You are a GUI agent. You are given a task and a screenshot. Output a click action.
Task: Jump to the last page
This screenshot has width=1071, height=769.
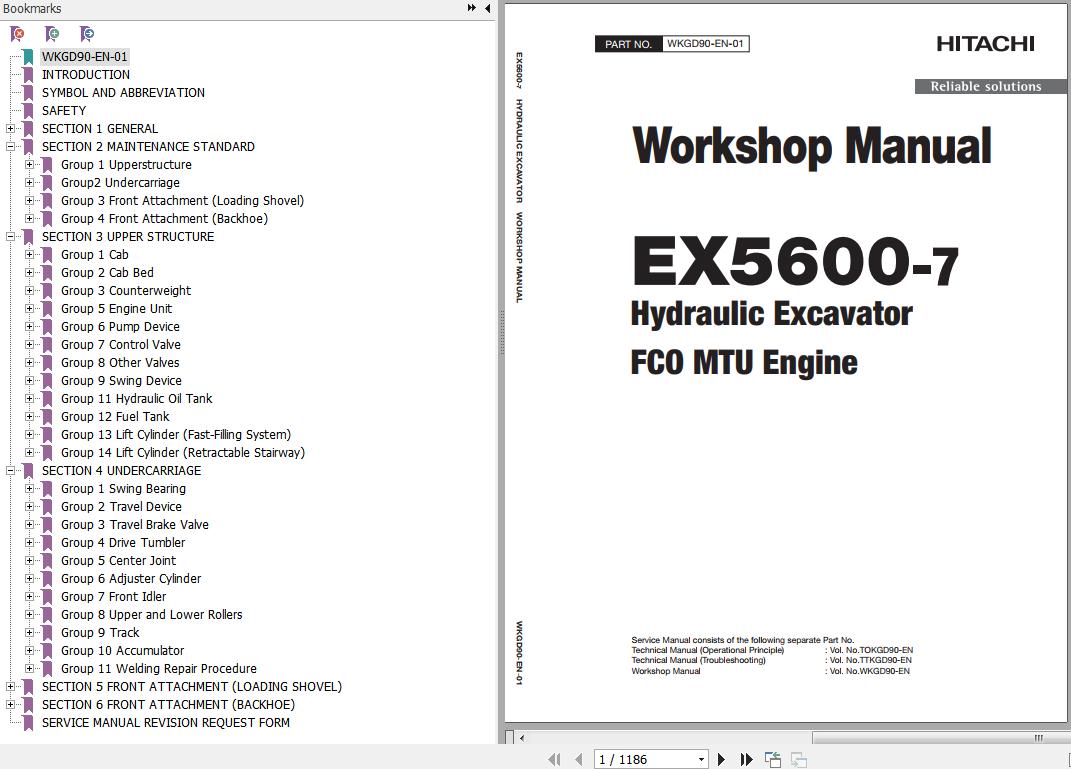point(746,759)
